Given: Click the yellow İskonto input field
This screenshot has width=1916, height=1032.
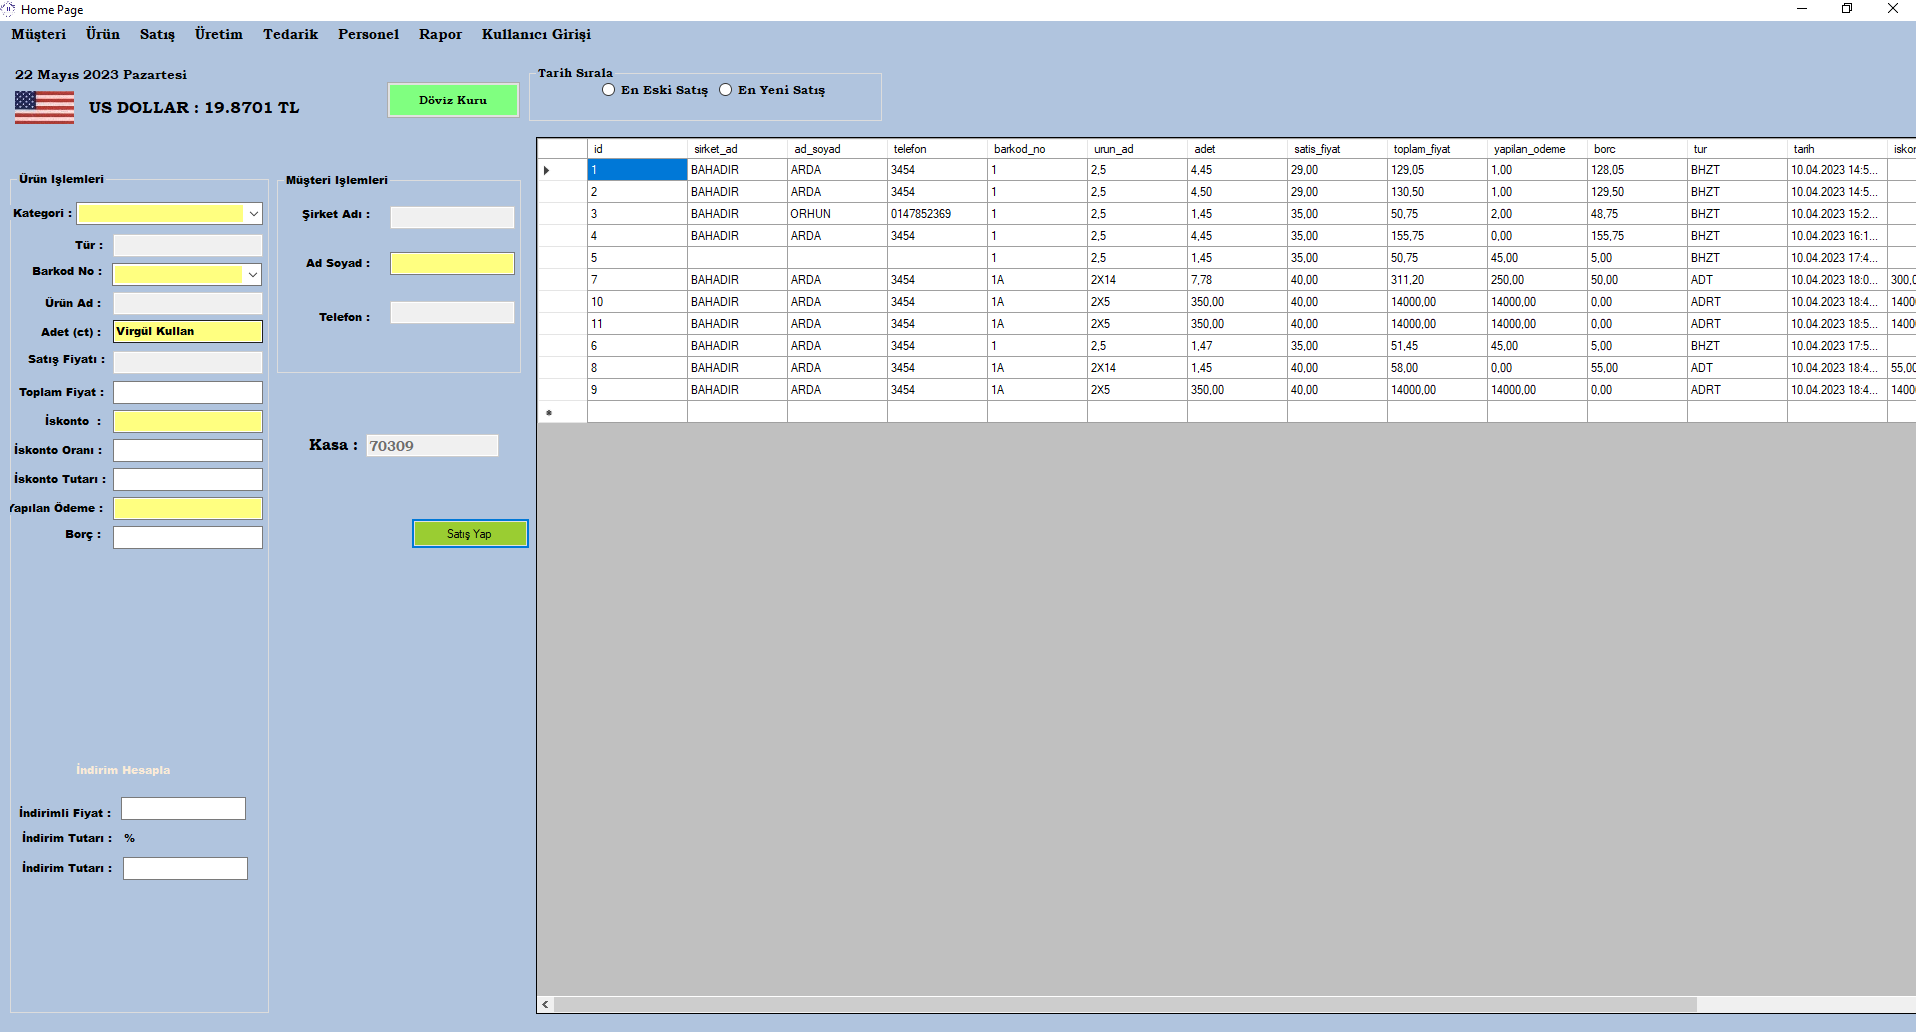Looking at the screenshot, I should point(188,421).
